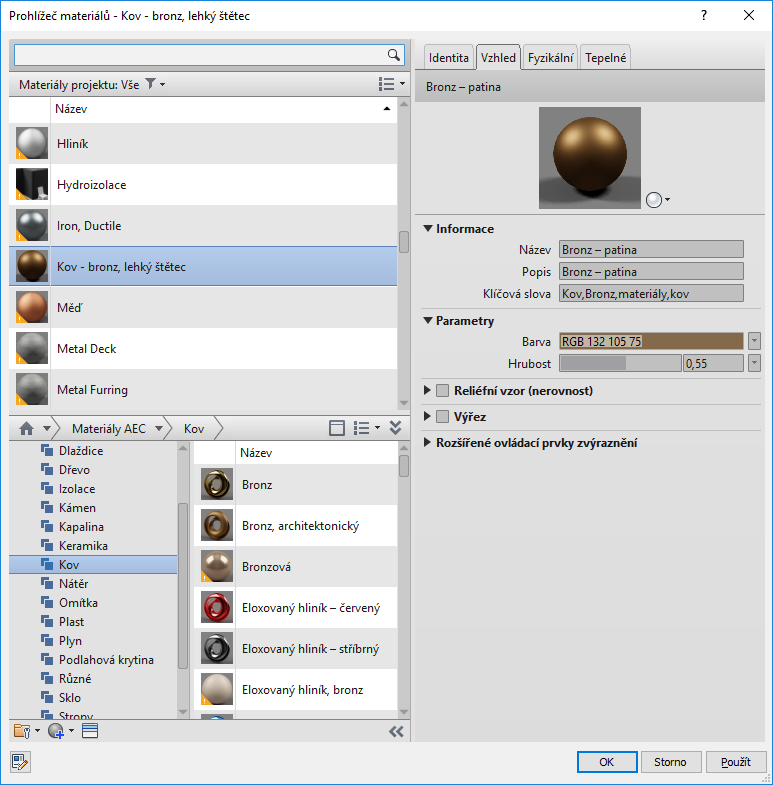Select Eloxovaný hliník, bronz library row
Image resolution: width=773 pixels, height=785 pixels.
pyautogui.click(x=295, y=690)
